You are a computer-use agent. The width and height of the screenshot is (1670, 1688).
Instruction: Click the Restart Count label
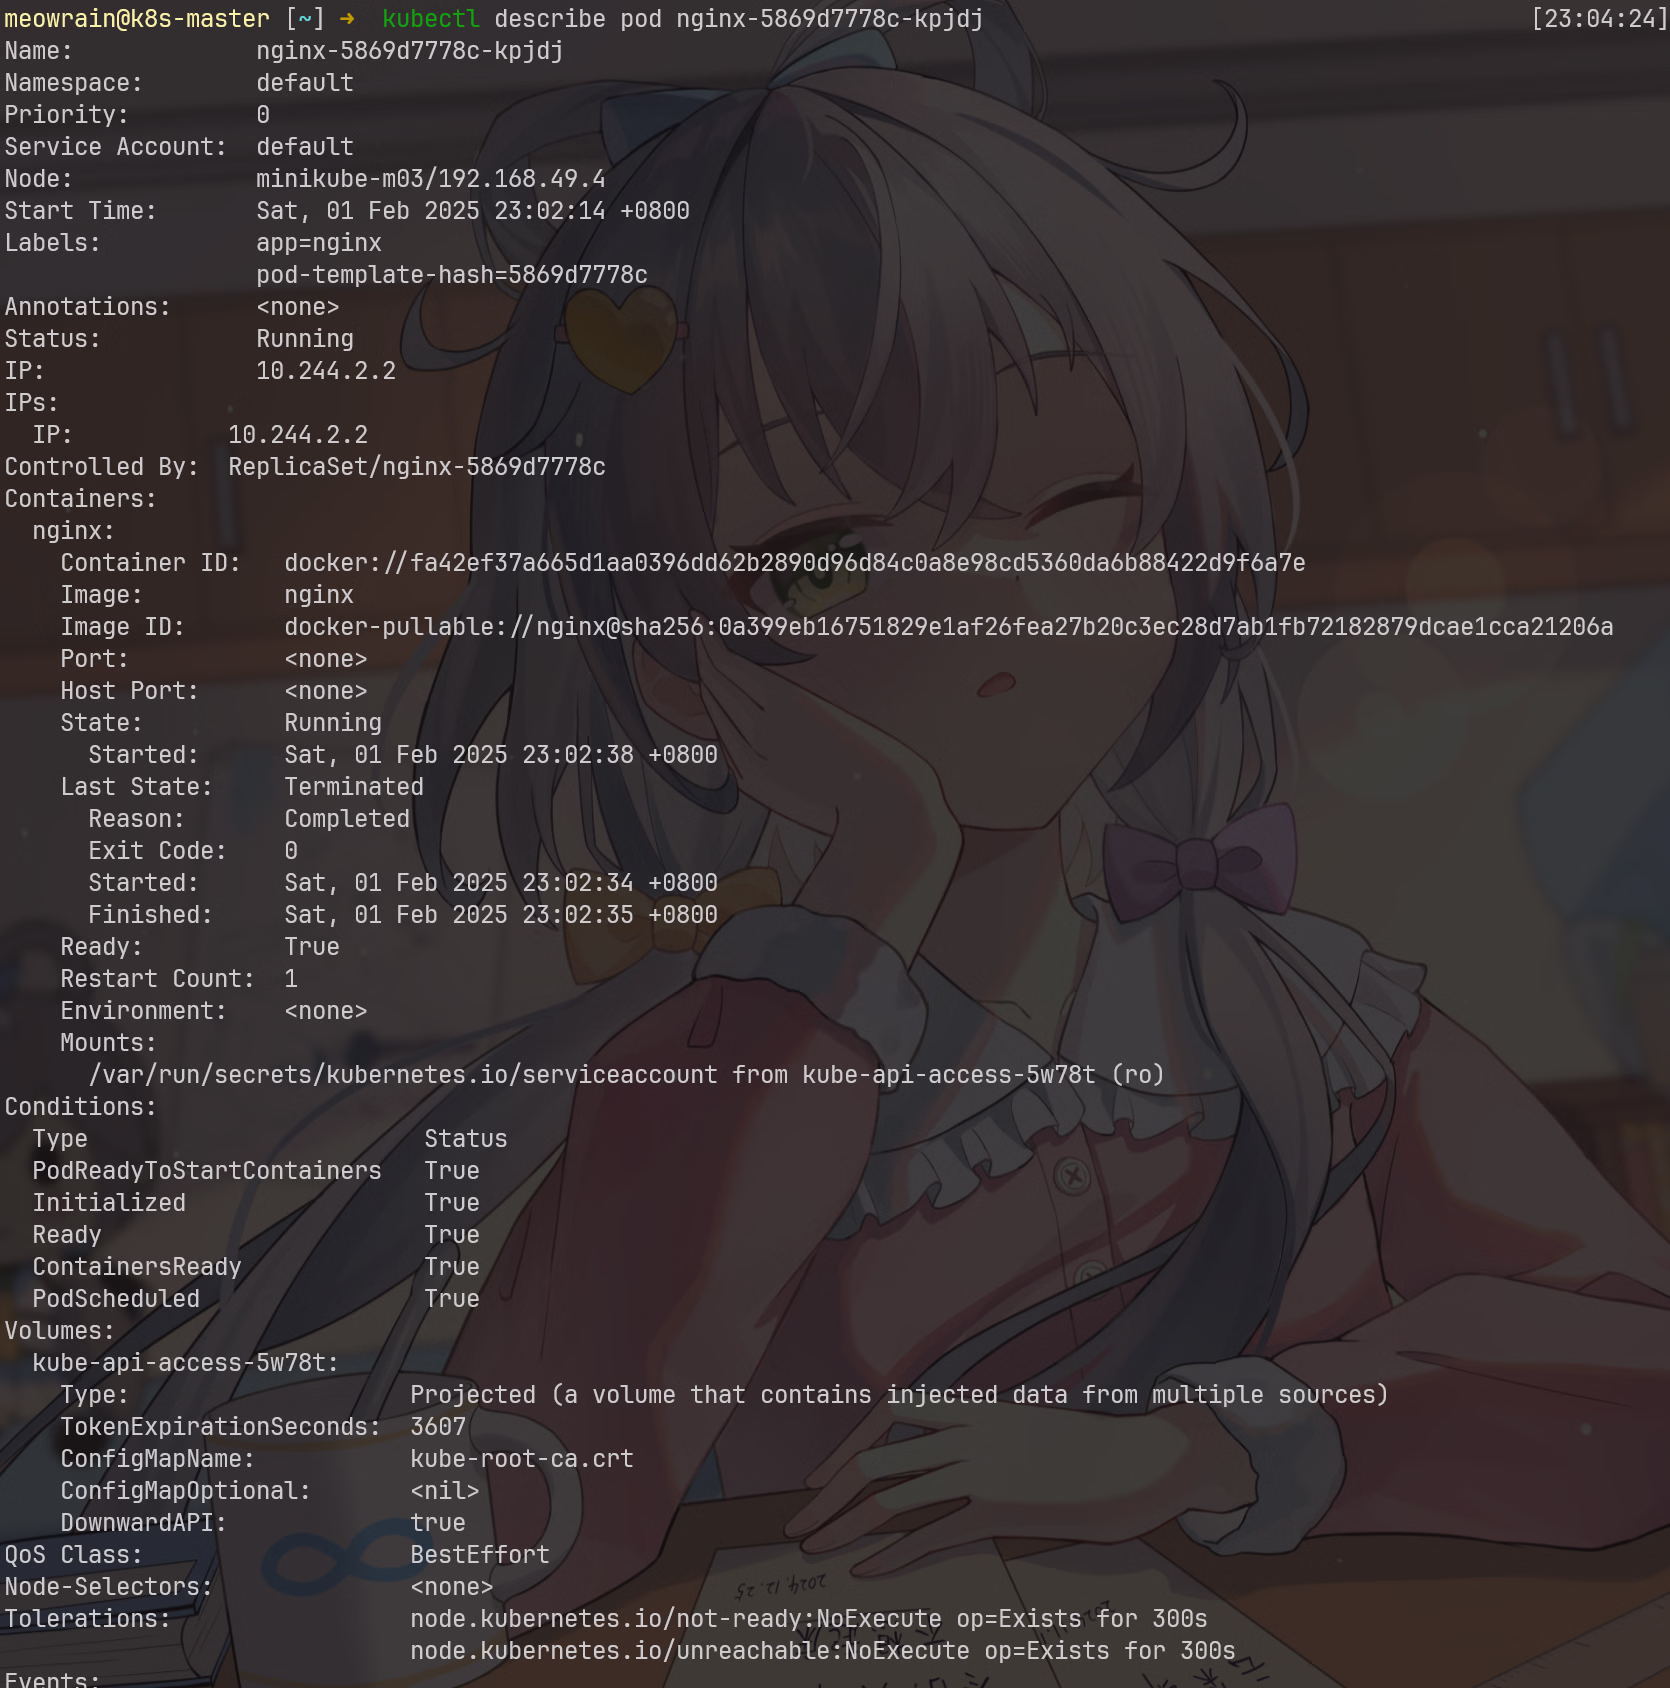157,979
